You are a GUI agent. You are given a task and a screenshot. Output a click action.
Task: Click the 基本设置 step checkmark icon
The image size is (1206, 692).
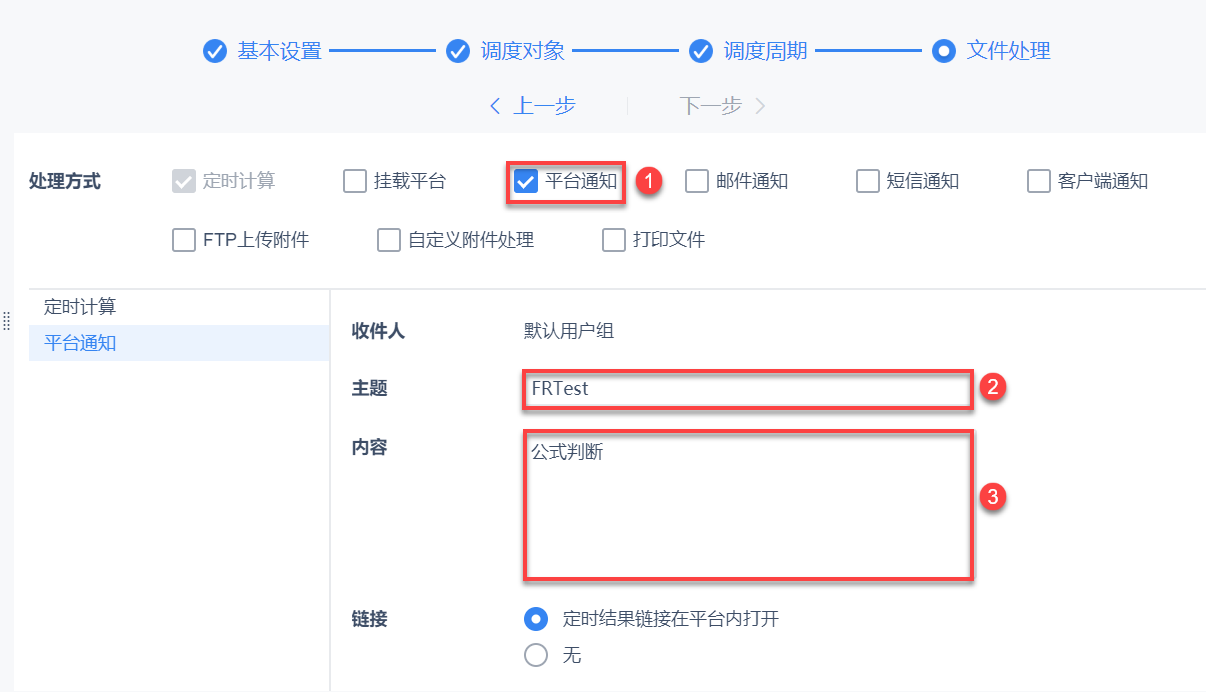point(214,51)
